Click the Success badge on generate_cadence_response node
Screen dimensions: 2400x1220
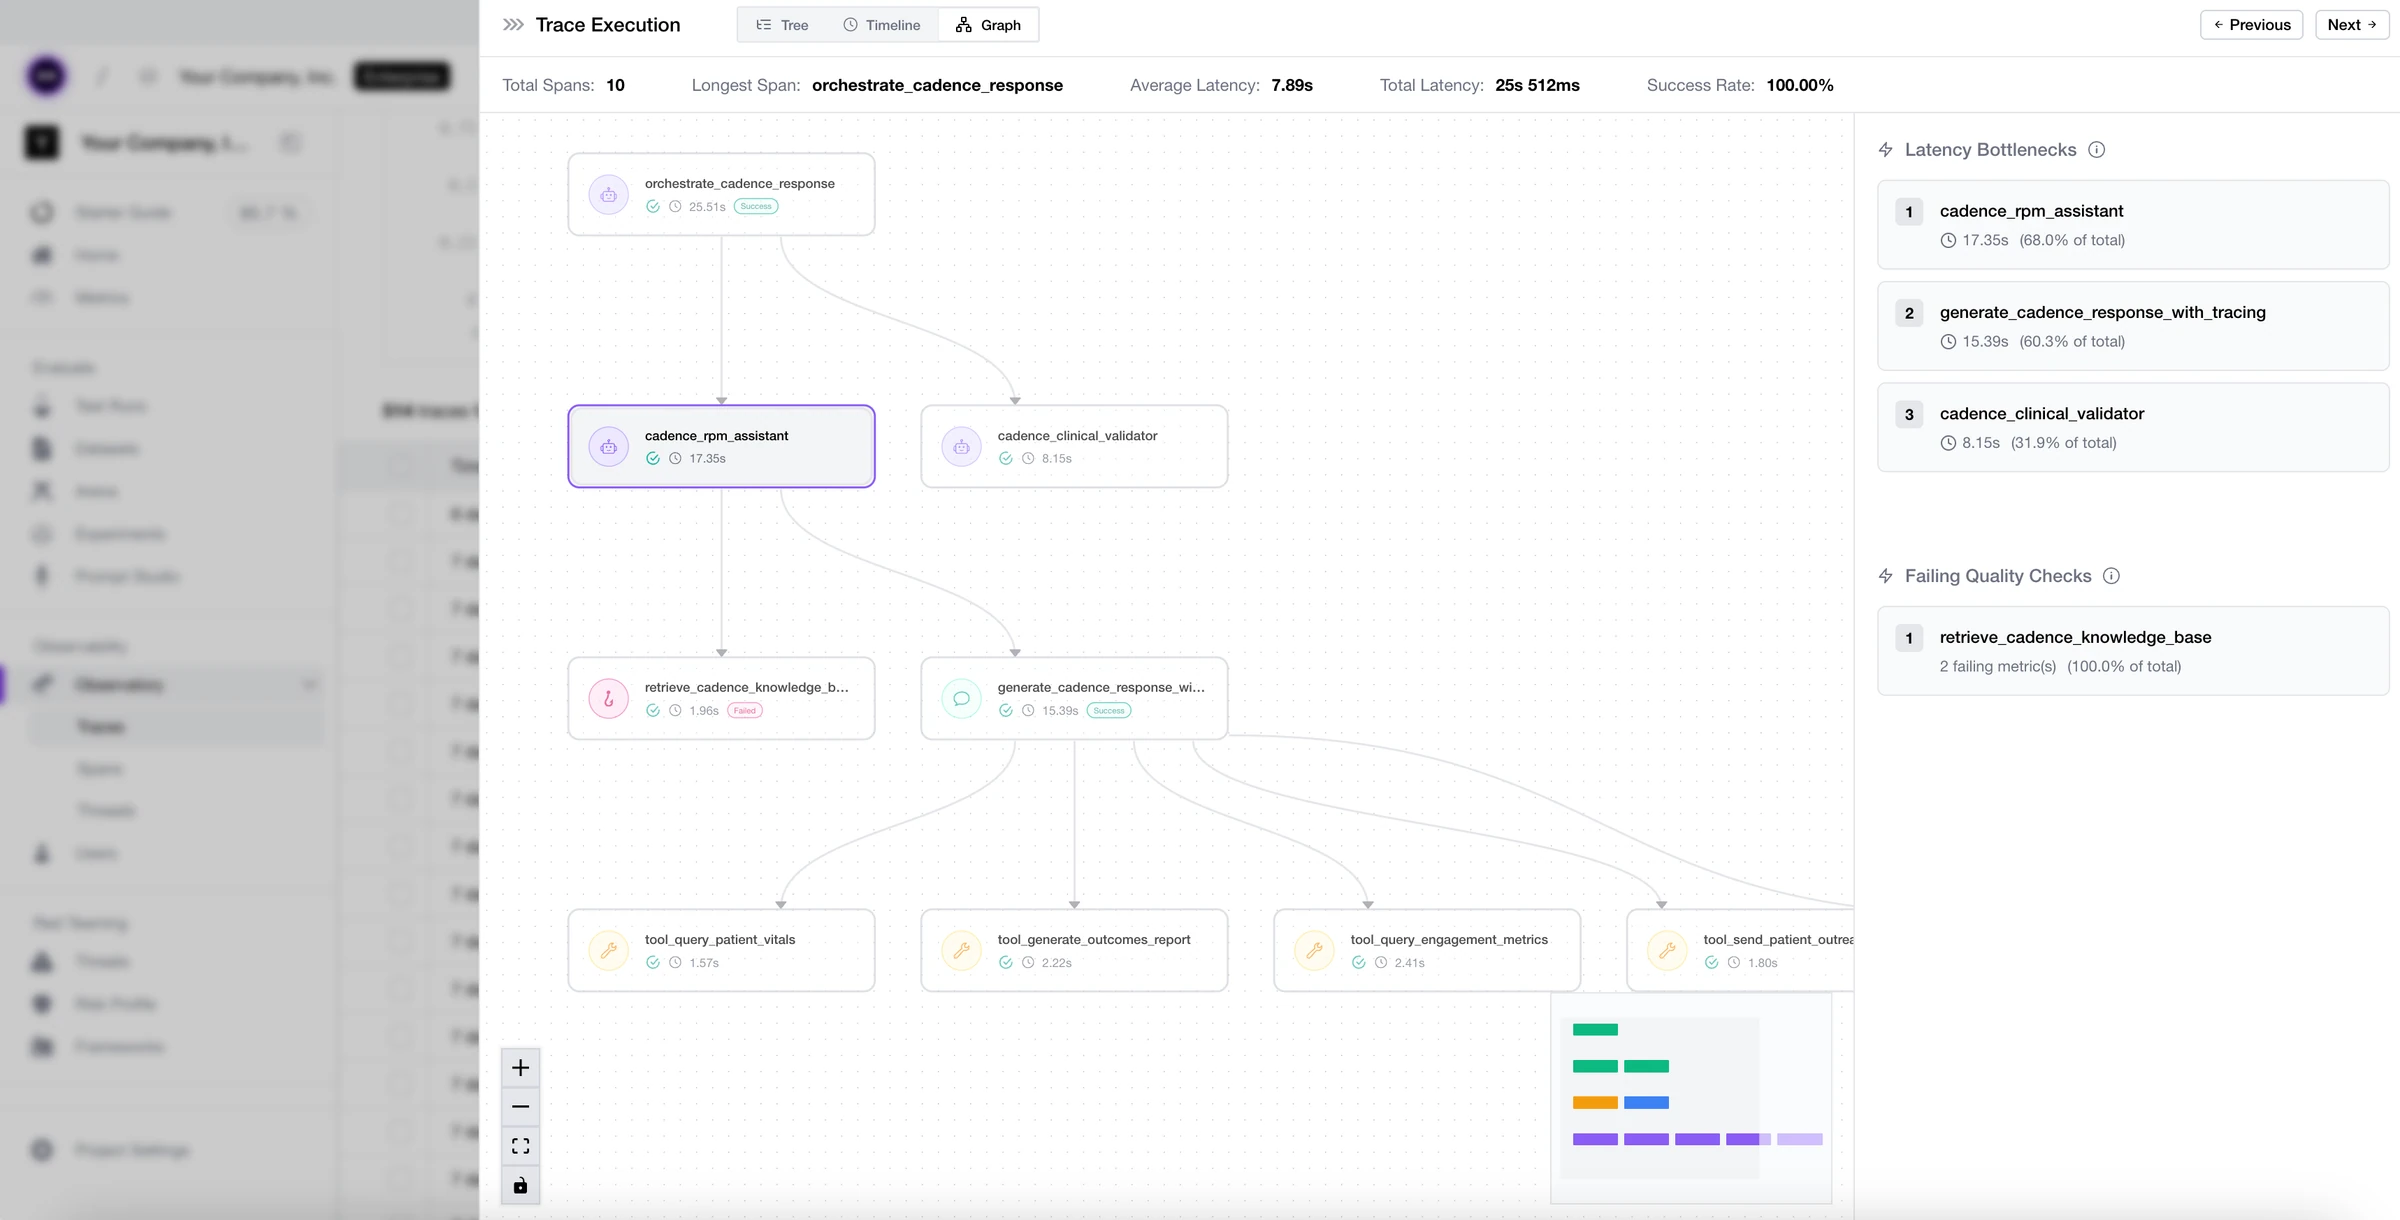pos(1109,711)
